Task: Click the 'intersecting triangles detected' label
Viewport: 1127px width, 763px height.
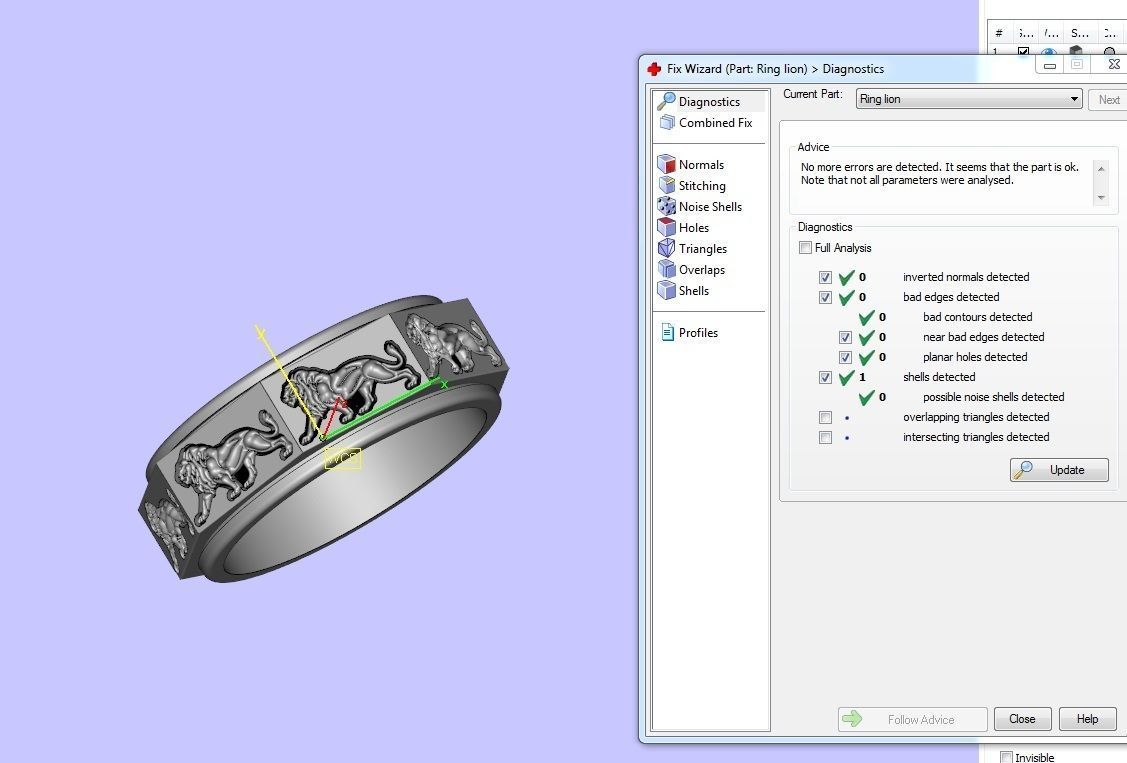Action: click(x=976, y=438)
